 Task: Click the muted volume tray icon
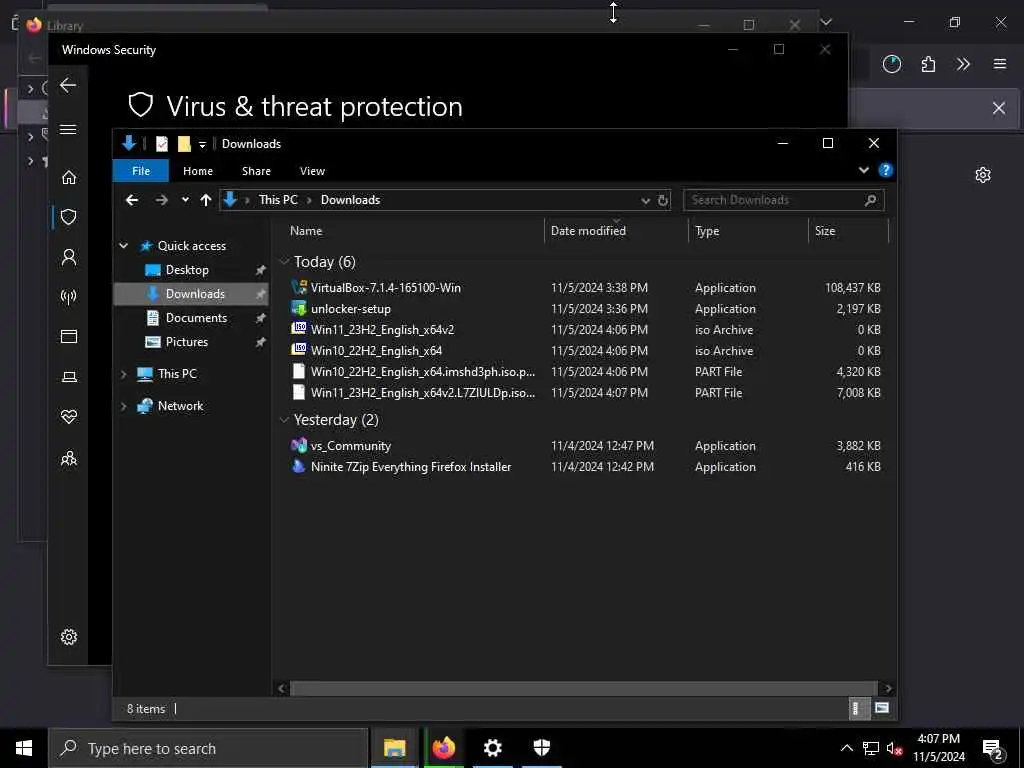tap(894, 748)
